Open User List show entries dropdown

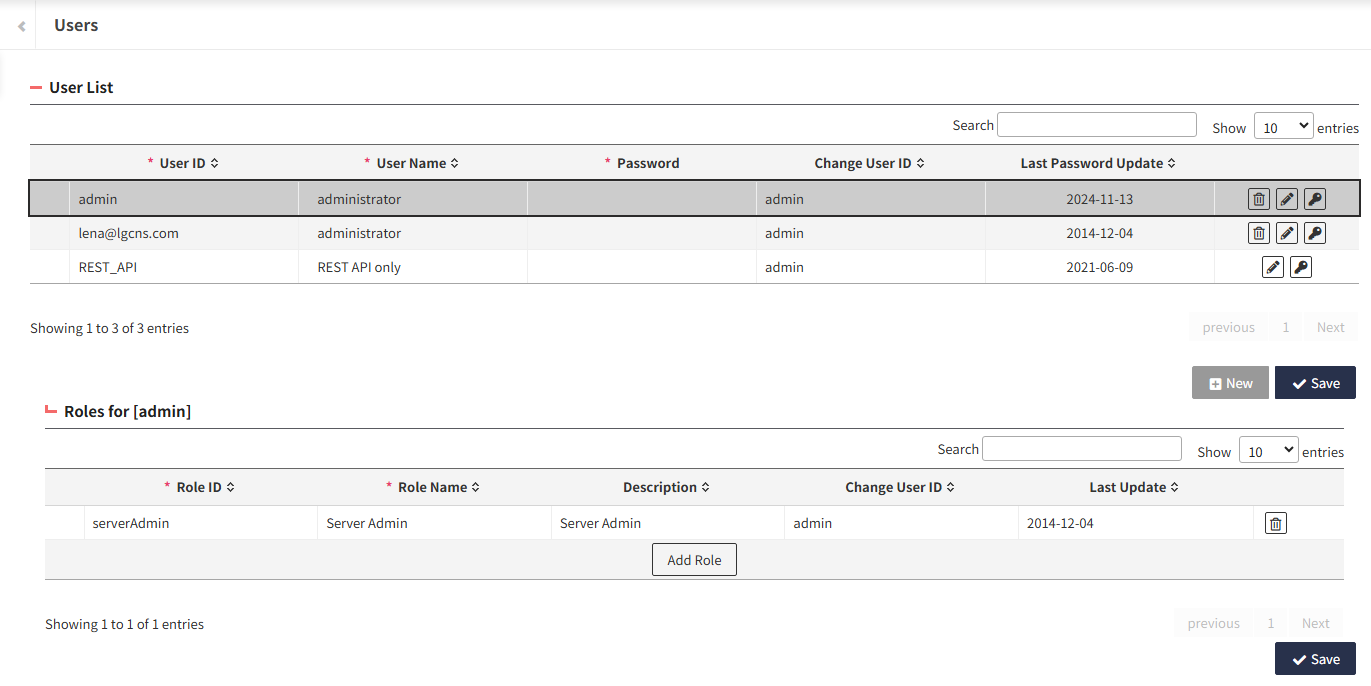[1283, 126]
